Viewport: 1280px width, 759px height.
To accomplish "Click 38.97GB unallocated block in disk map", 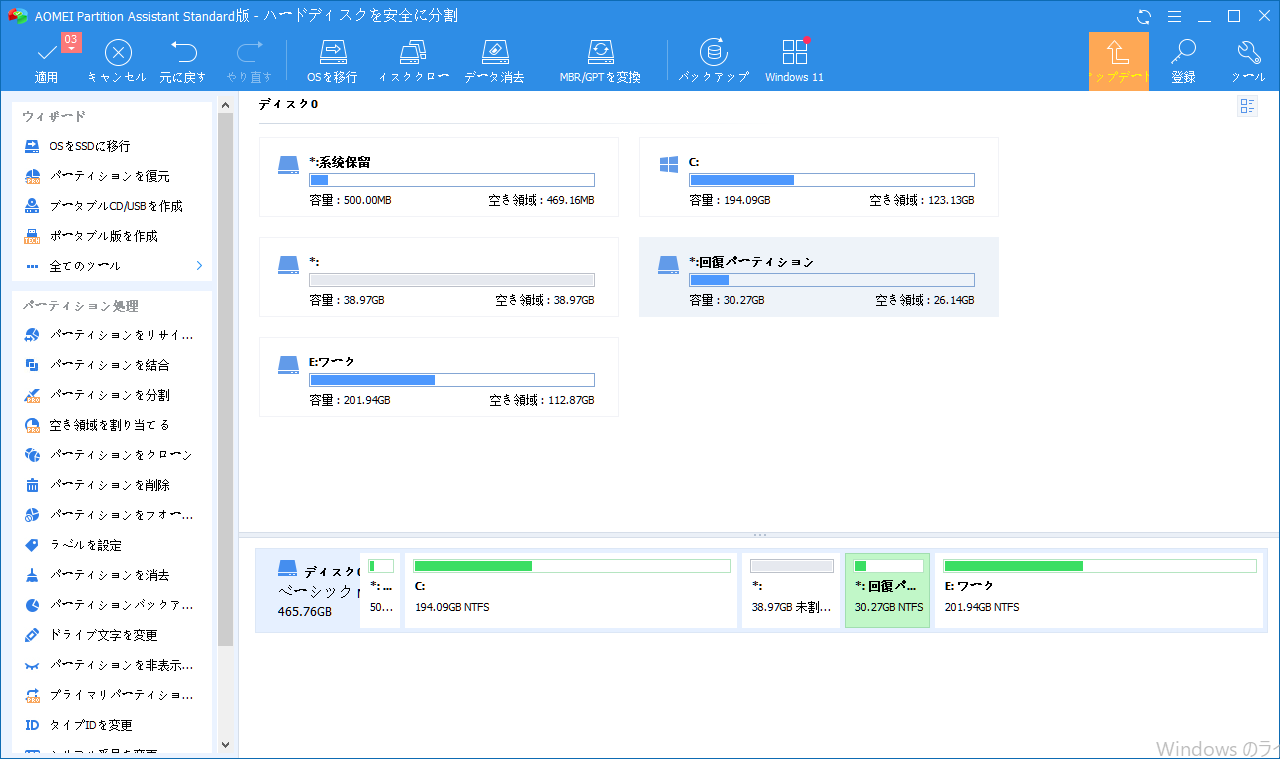I will [x=791, y=590].
